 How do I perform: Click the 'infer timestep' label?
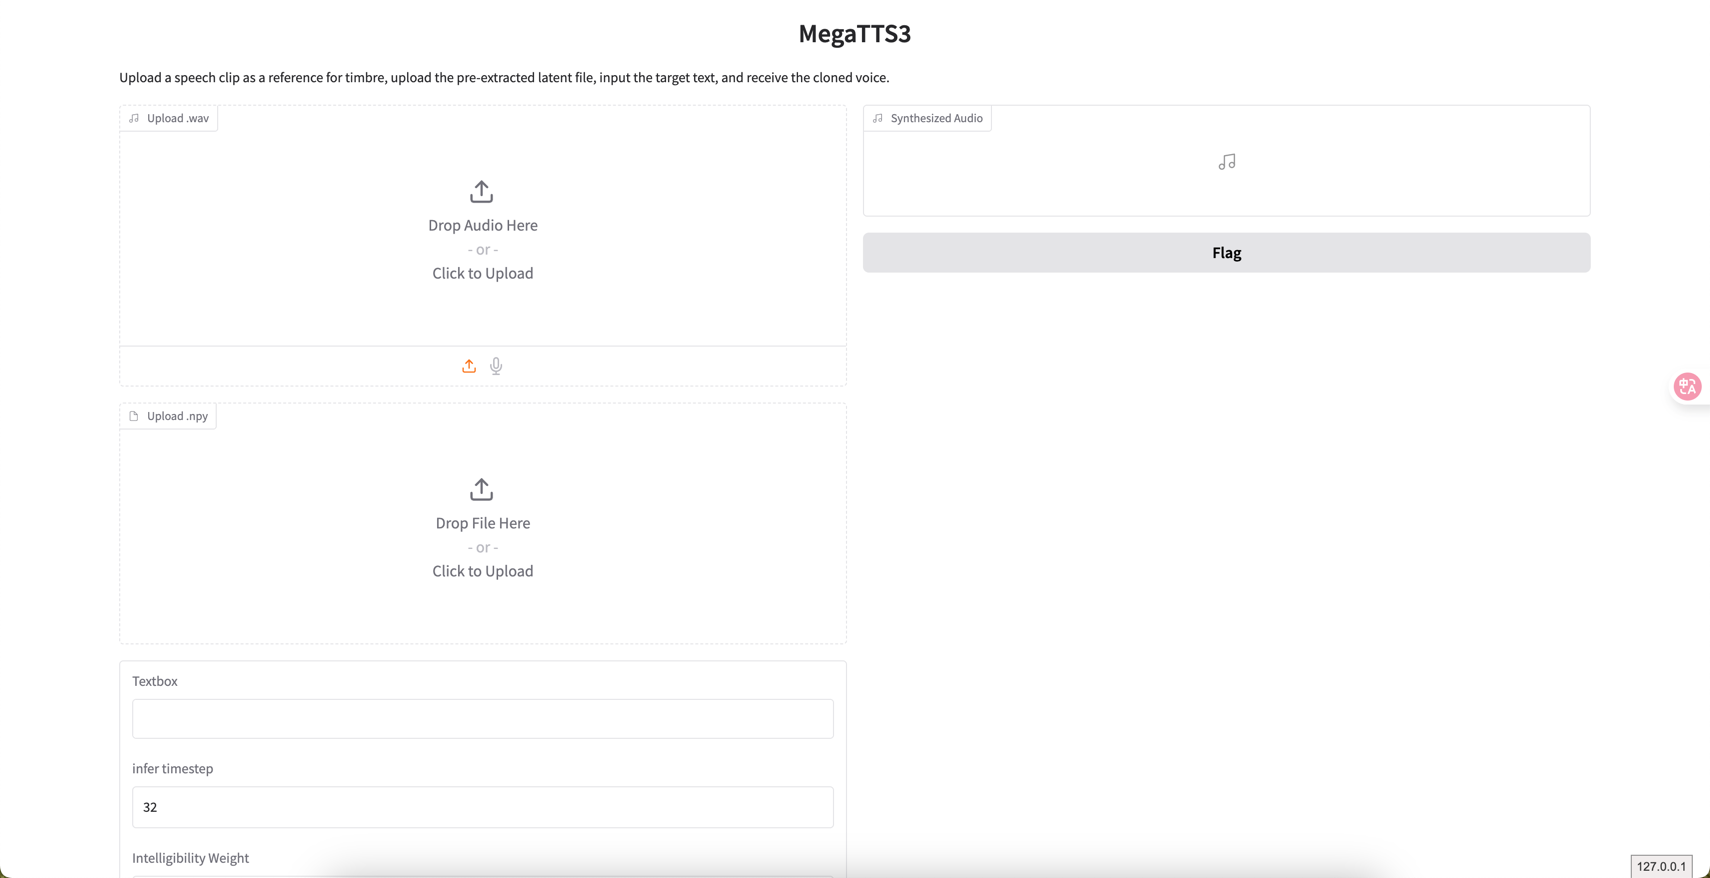(x=172, y=768)
